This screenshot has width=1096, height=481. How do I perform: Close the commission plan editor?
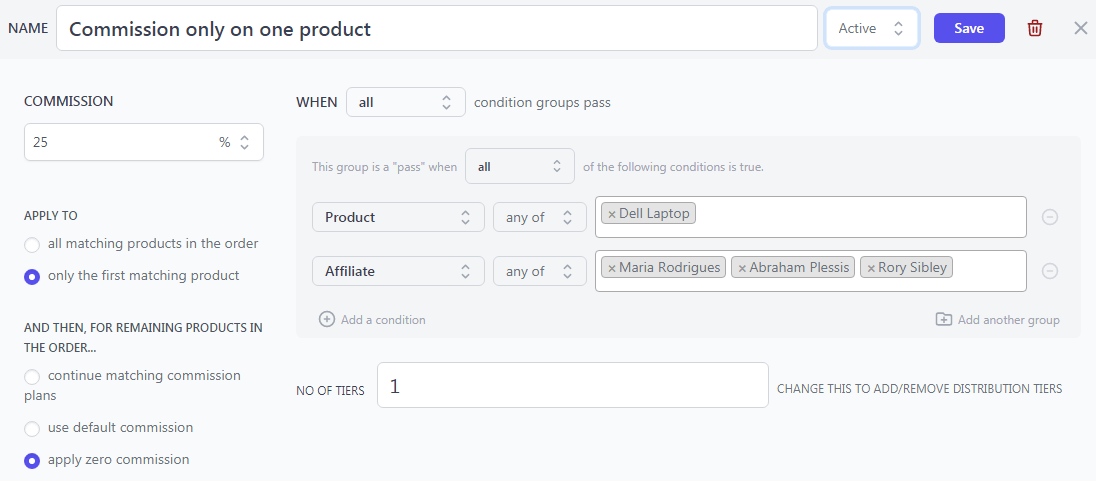[x=1080, y=29]
